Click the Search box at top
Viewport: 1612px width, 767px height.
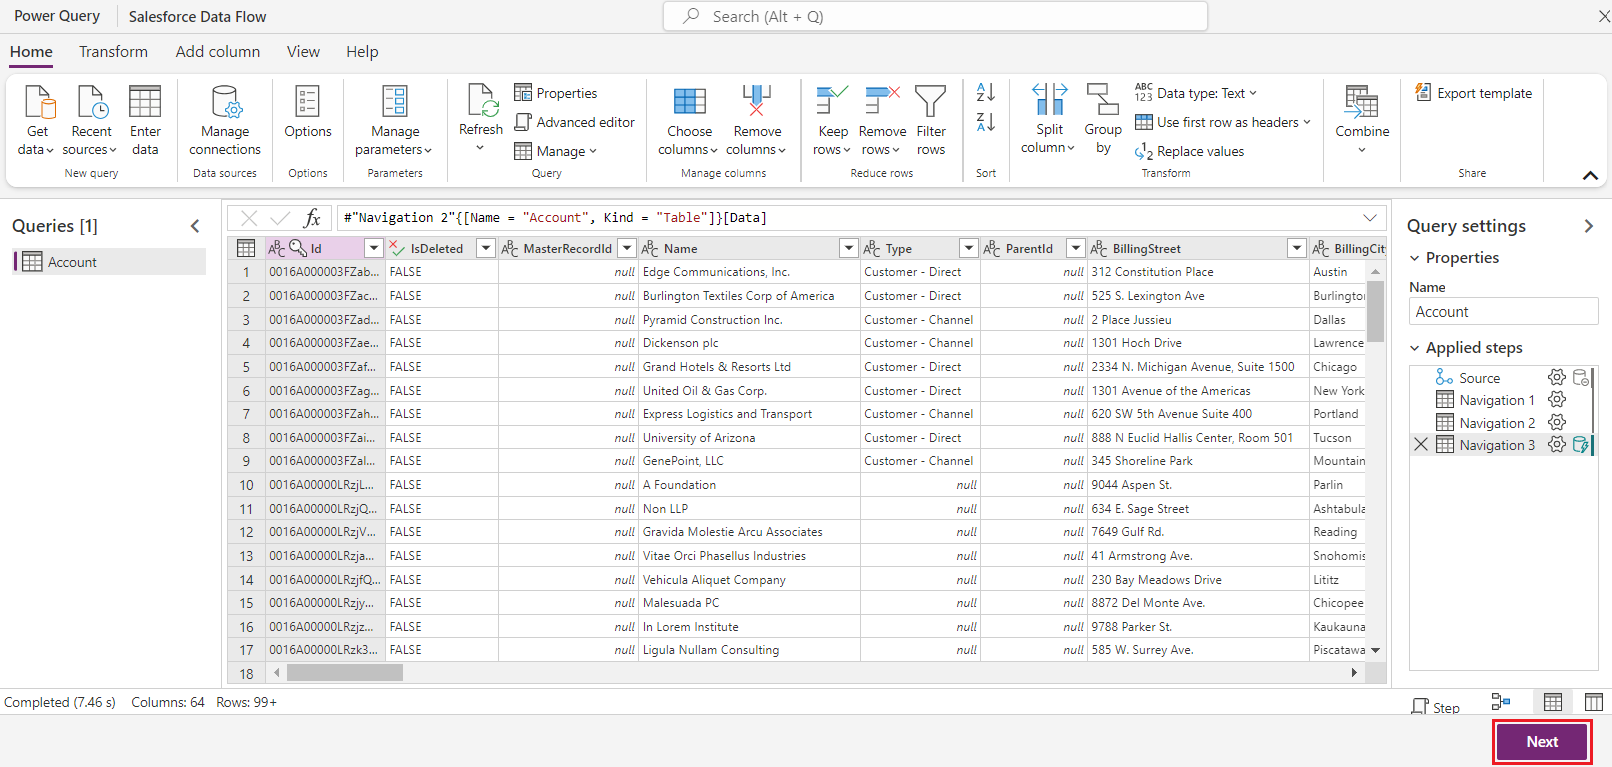tap(935, 17)
